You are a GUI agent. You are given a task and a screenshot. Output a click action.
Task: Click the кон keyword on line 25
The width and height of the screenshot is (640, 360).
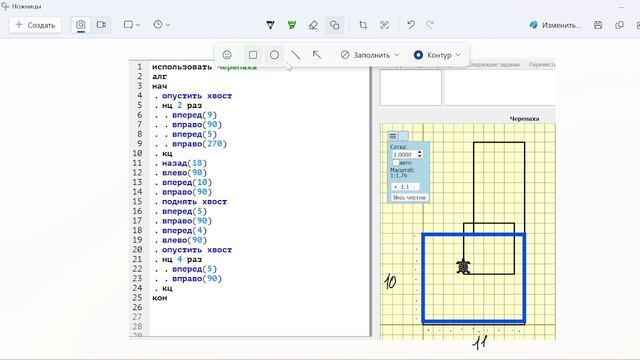[x=160, y=298]
